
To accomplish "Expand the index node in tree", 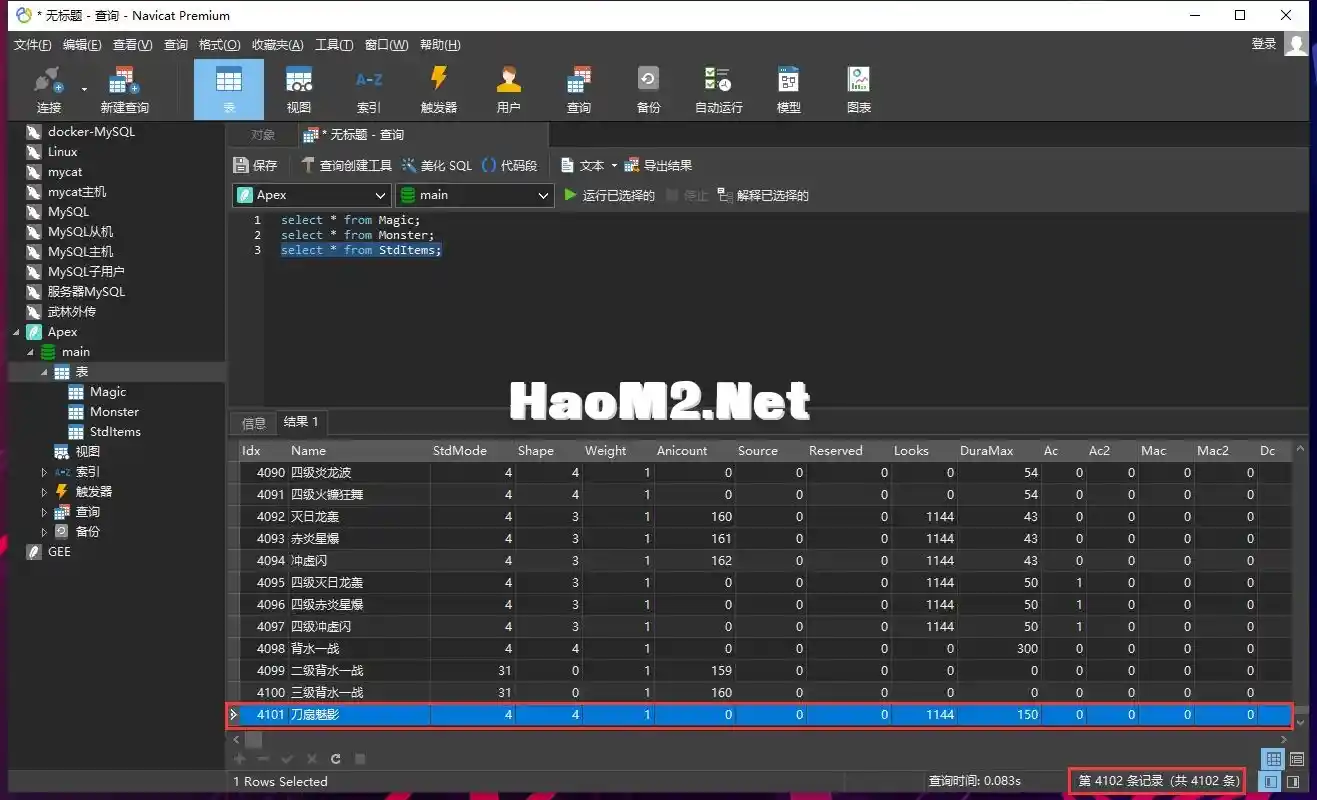I will (44, 472).
